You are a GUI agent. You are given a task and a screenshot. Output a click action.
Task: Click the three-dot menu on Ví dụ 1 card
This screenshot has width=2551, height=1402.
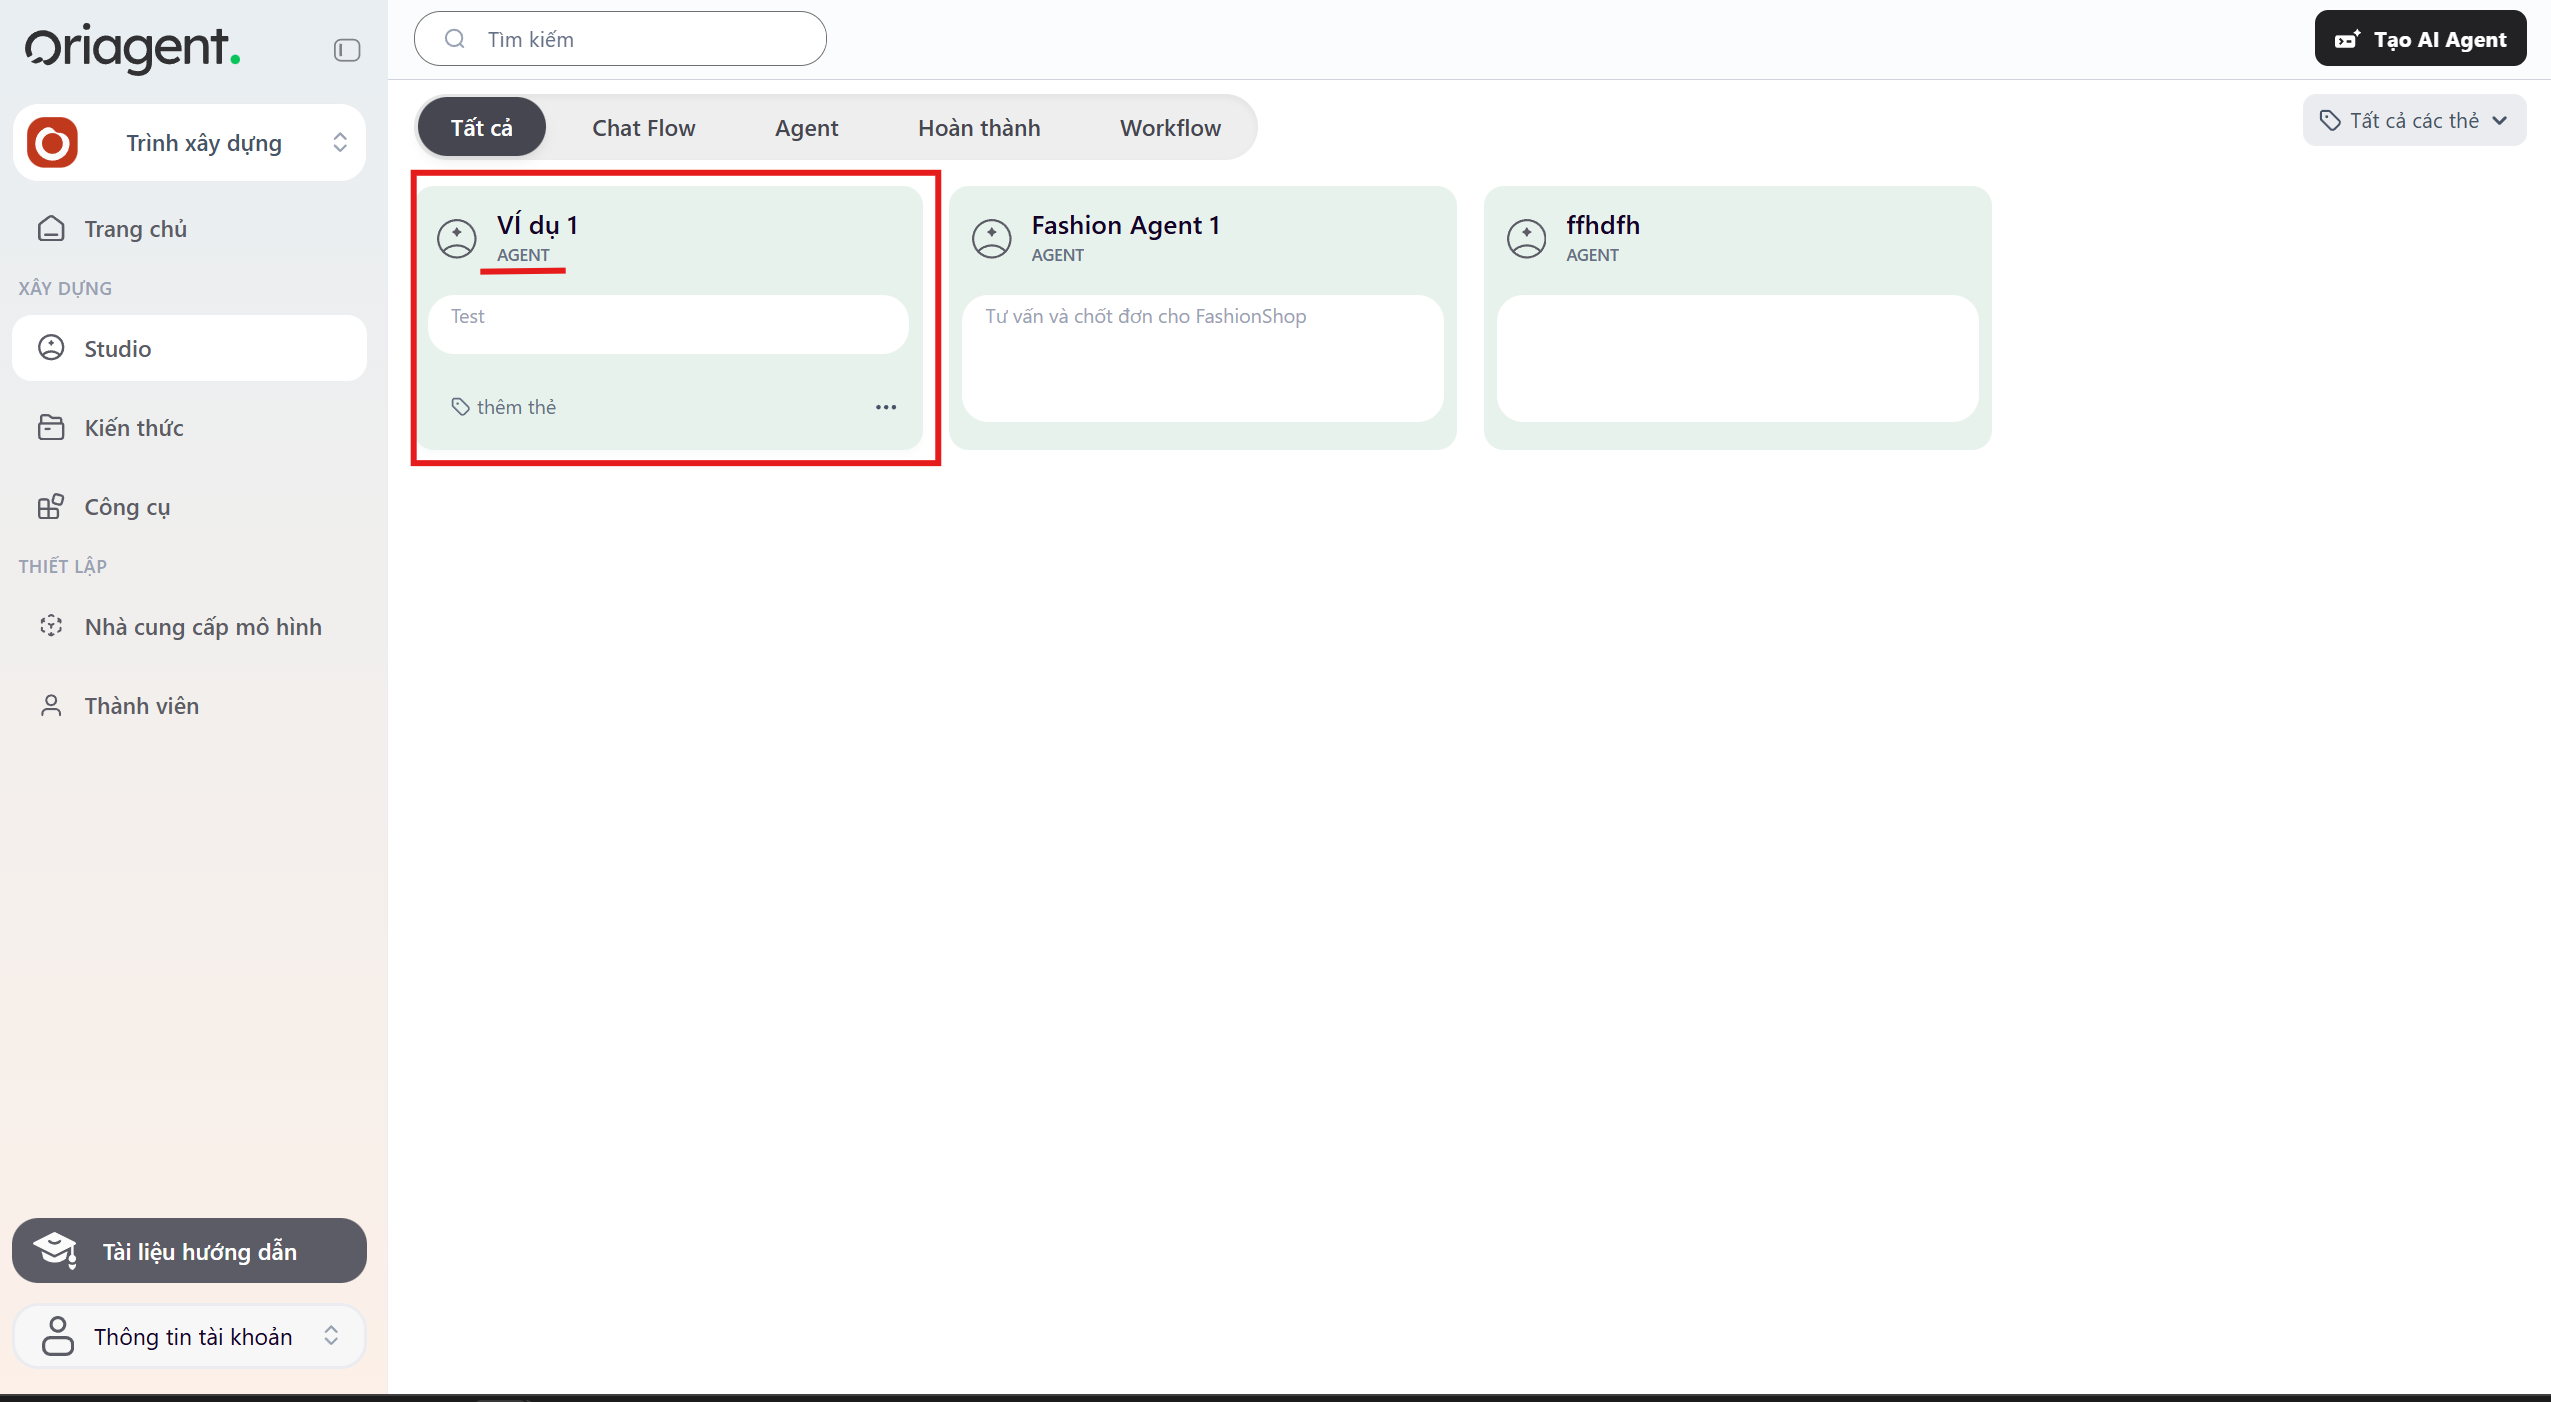click(885, 407)
